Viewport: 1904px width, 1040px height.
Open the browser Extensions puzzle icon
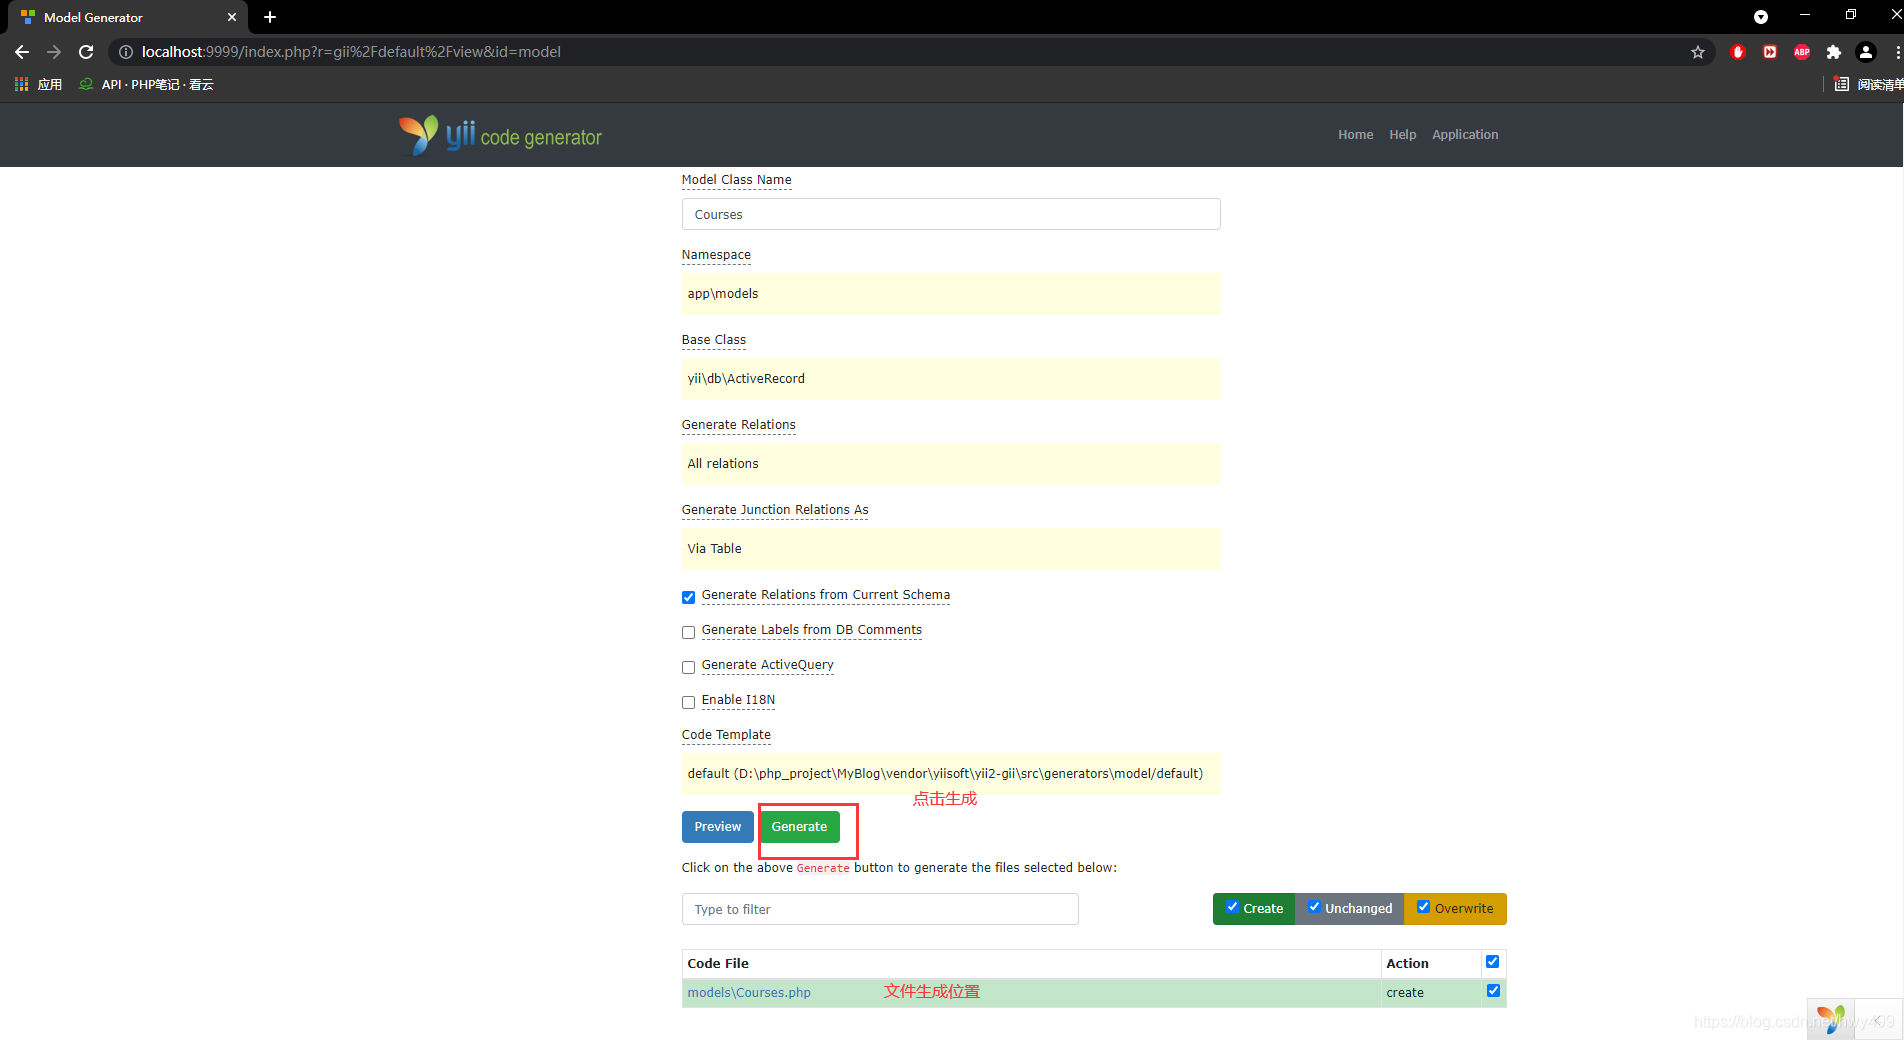coord(1834,52)
